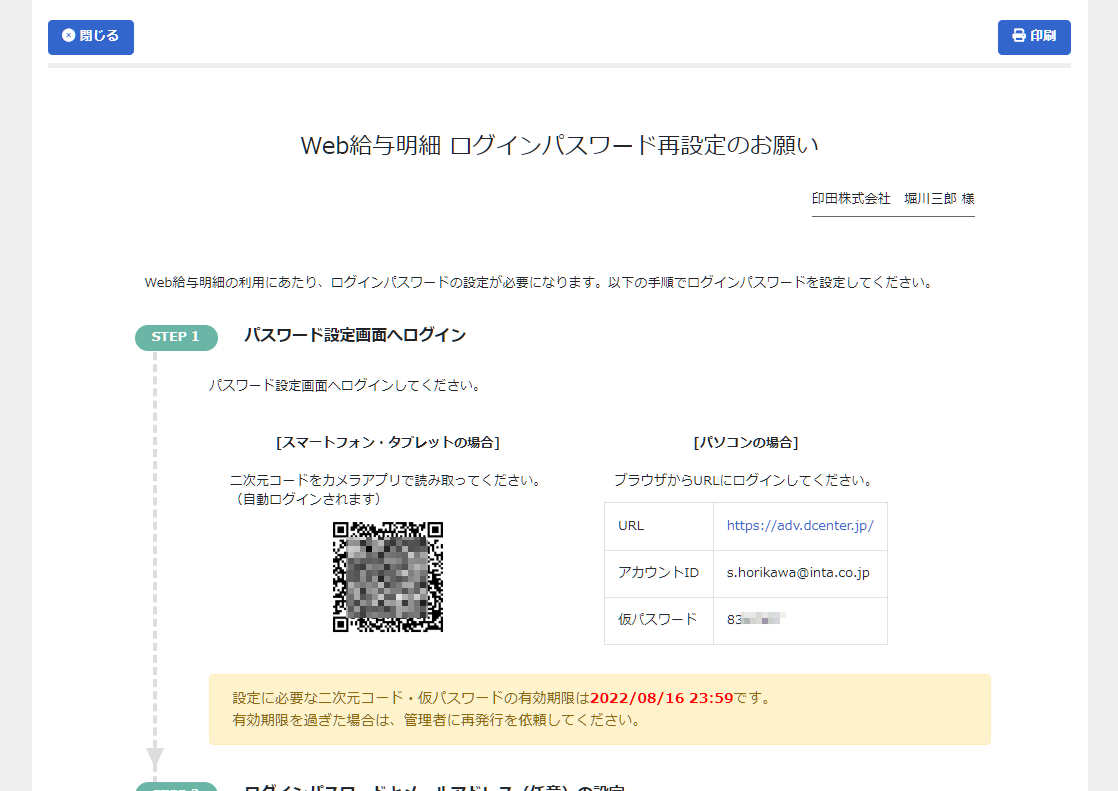Click the 印刷 print button
This screenshot has height=791, width=1118.
coord(1034,37)
